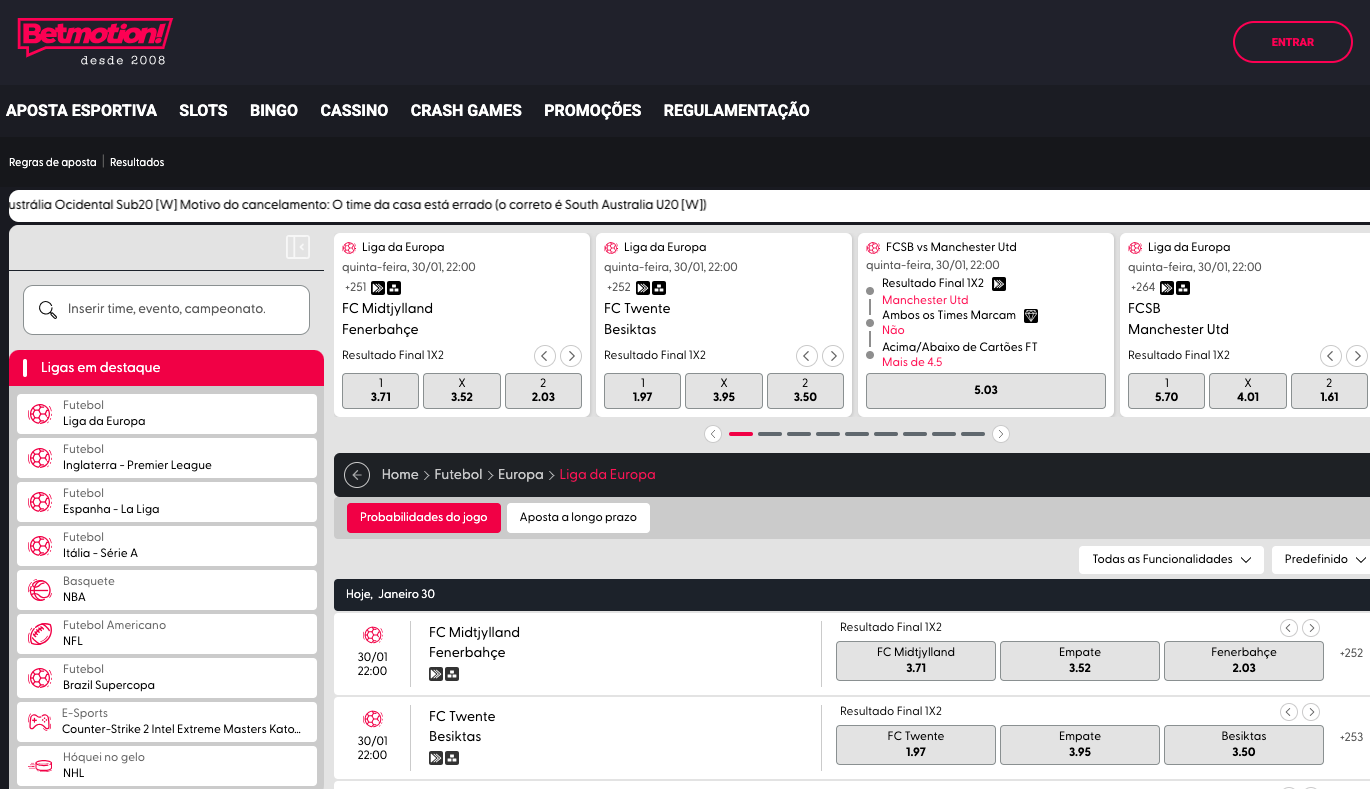Viewport: 1370px width, 789px height.
Task: Bet on FC Midtjylland 3.71 in list row
Action: (x=916, y=660)
